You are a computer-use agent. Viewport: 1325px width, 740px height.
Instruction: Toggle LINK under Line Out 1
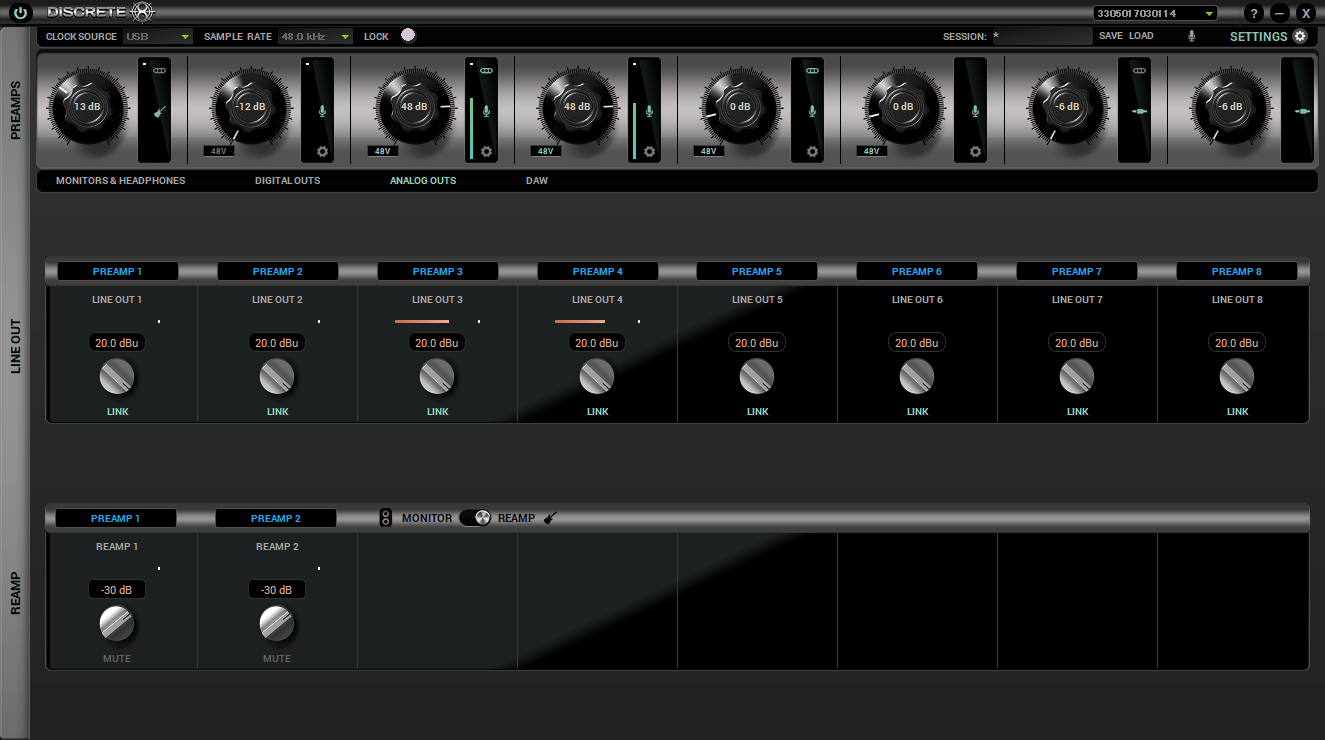pyautogui.click(x=117, y=412)
